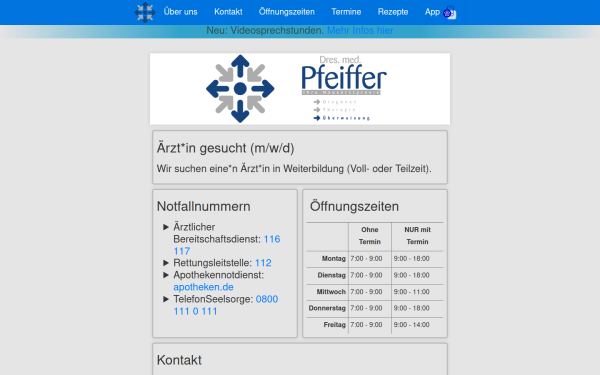Screen dimensions: 600x375
Task: Follow the 'Mehr Infos hier' link
Action: 360,30
